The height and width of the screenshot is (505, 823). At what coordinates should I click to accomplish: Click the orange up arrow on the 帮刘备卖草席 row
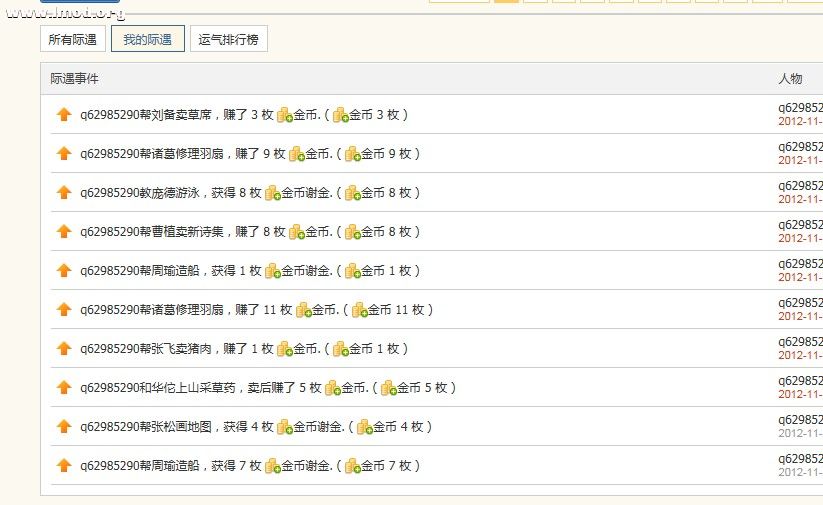(64, 114)
